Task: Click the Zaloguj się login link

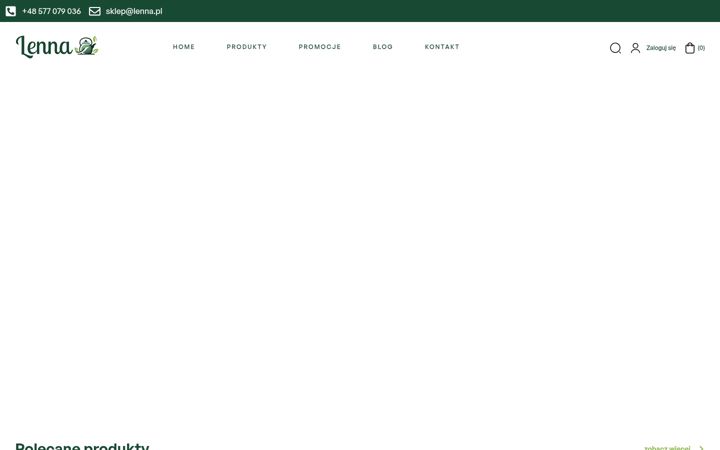Action: 661,48
